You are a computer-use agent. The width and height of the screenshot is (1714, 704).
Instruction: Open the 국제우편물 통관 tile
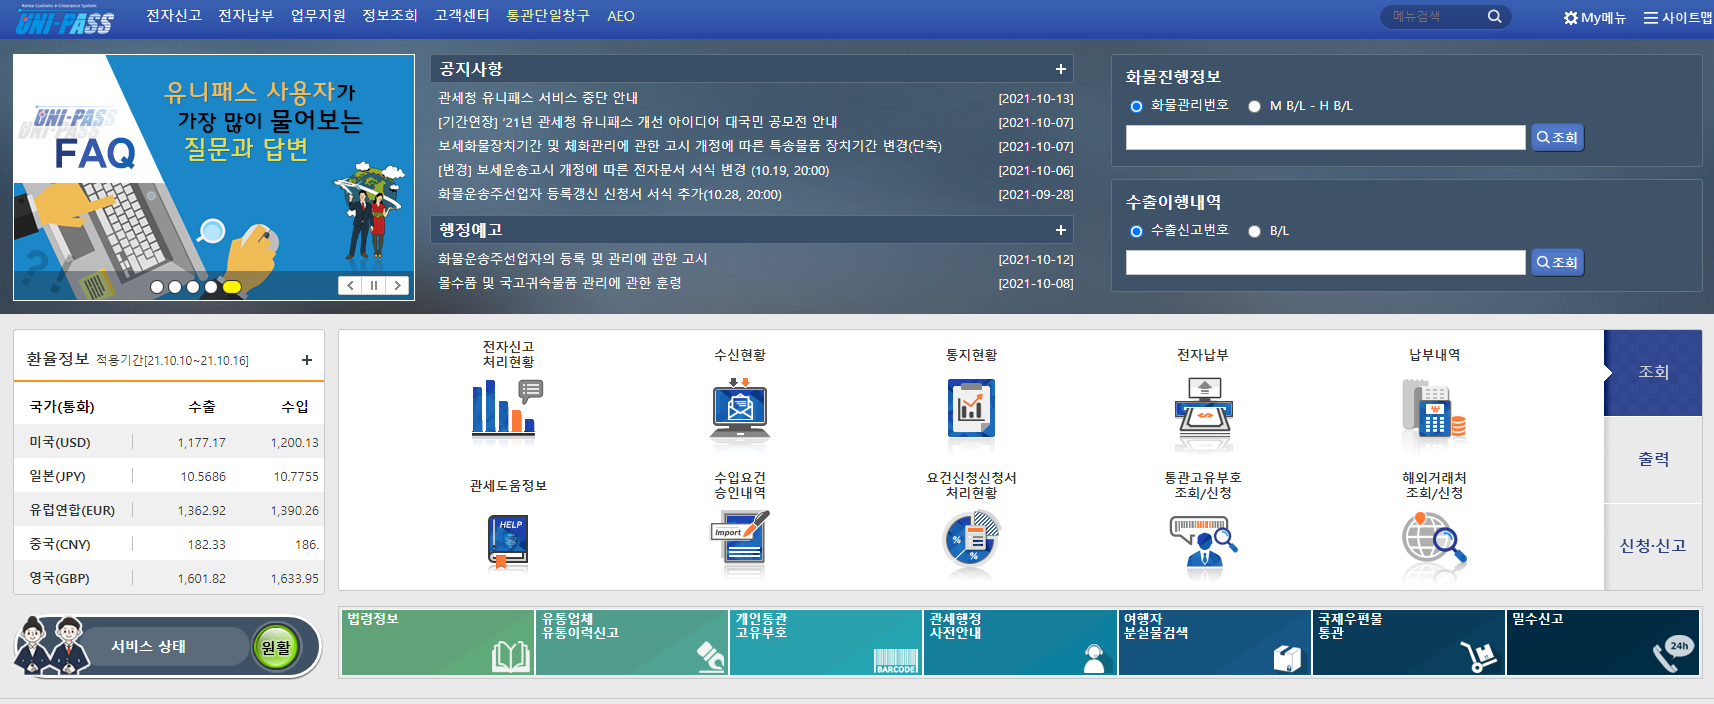[1408, 643]
